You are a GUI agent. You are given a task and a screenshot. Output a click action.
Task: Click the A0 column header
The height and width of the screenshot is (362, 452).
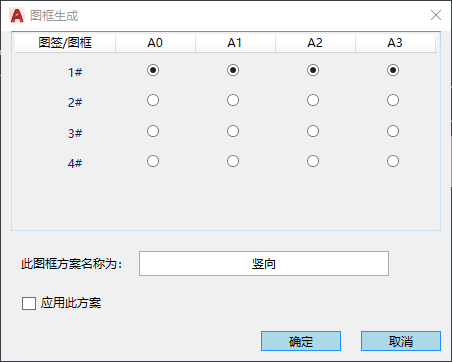[x=155, y=43]
